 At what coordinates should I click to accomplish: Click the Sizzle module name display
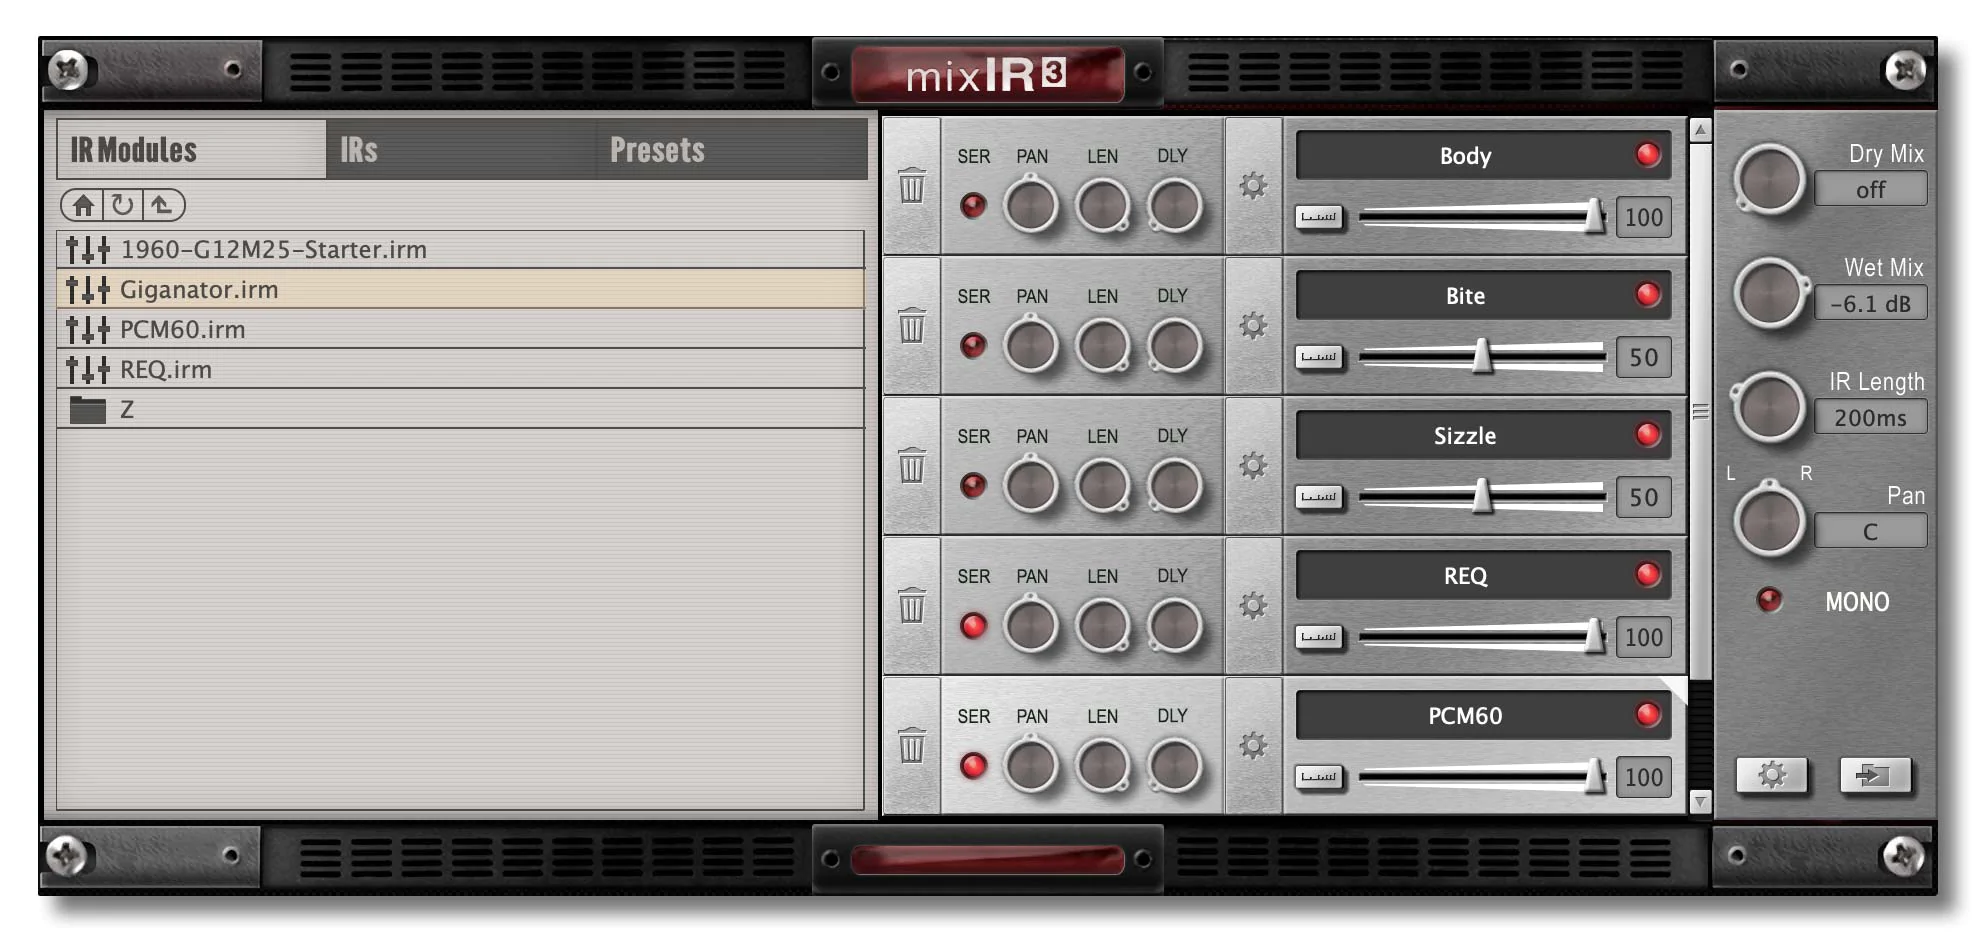[1483, 436]
